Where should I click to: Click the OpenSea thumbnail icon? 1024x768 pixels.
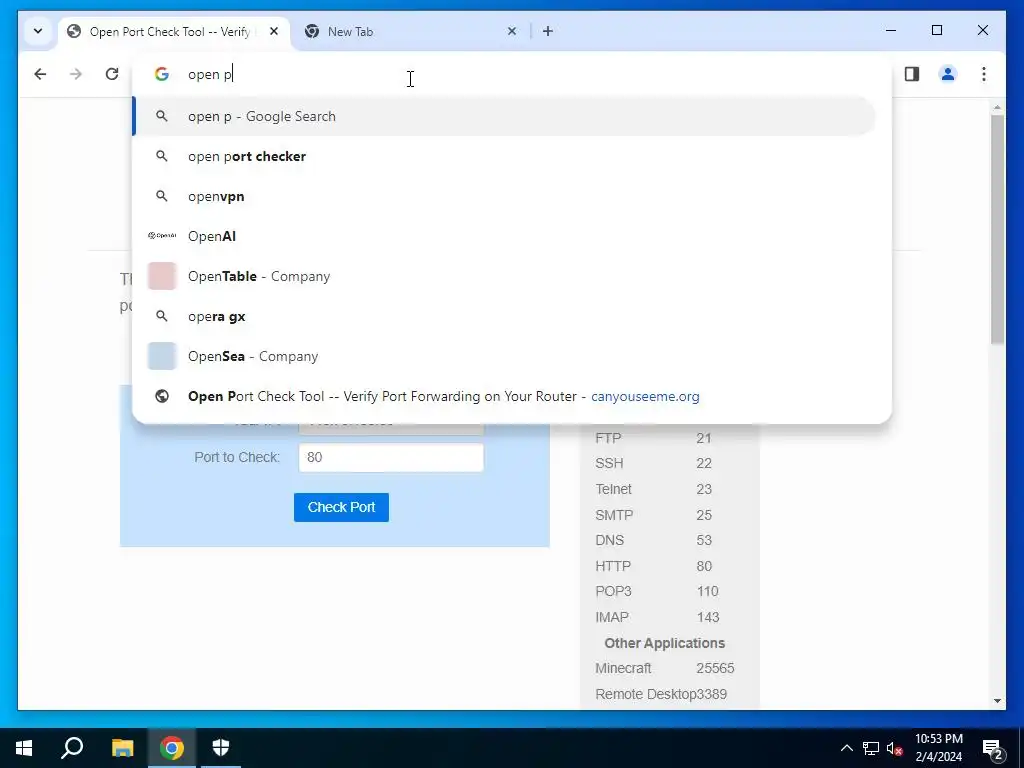162,357
